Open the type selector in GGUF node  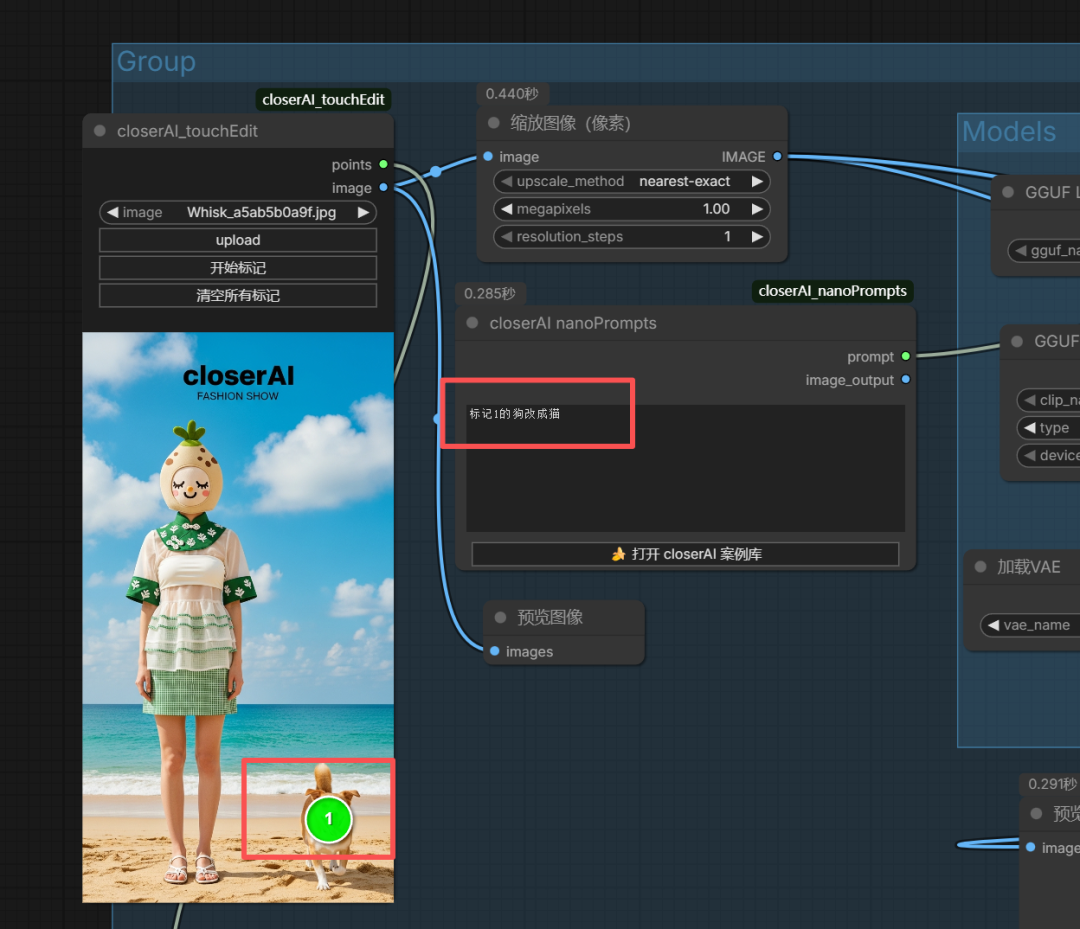tap(1048, 428)
